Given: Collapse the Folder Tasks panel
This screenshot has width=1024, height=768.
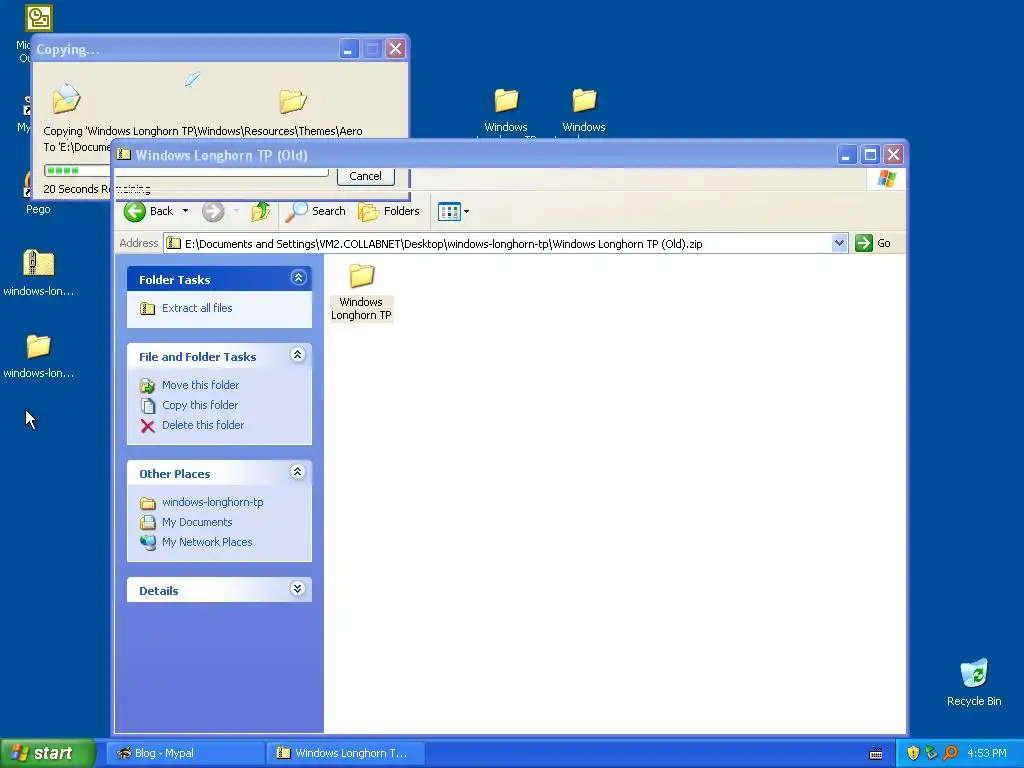Looking at the screenshot, I should click(298, 278).
